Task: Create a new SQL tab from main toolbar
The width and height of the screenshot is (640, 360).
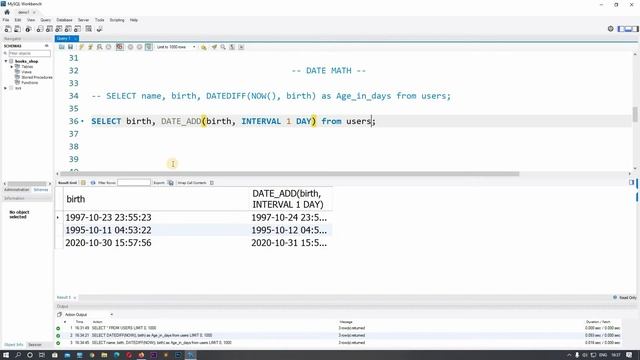Action: pyautogui.click(x=8, y=29)
